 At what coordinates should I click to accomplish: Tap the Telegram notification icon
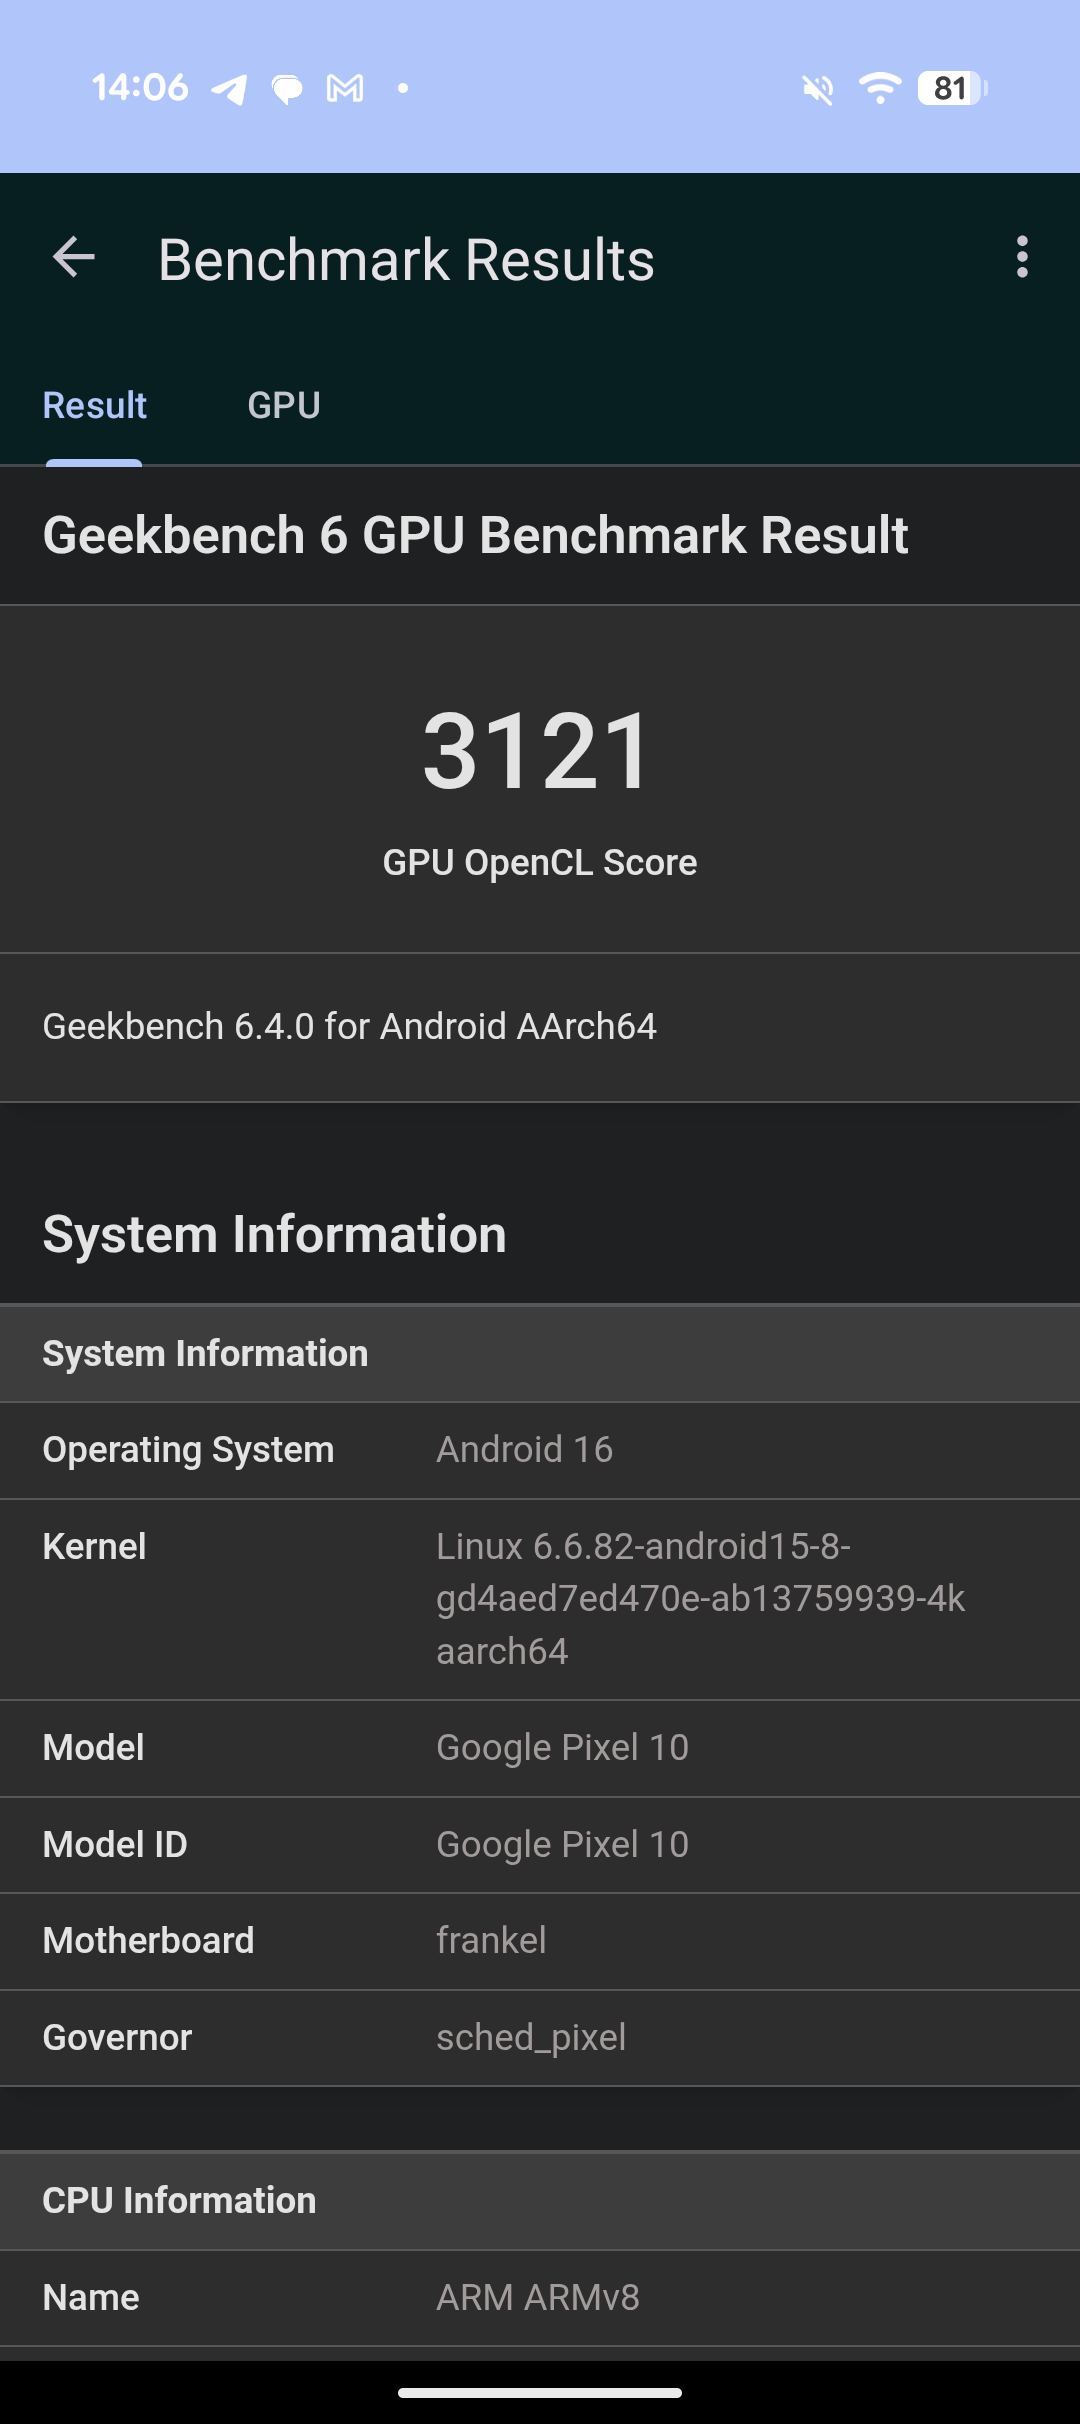pos(229,89)
